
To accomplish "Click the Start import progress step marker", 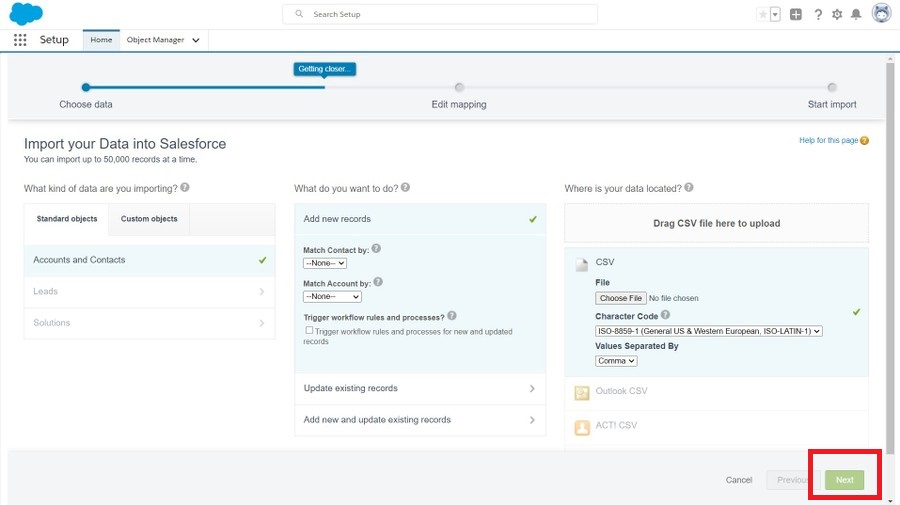I will (832, 87).
